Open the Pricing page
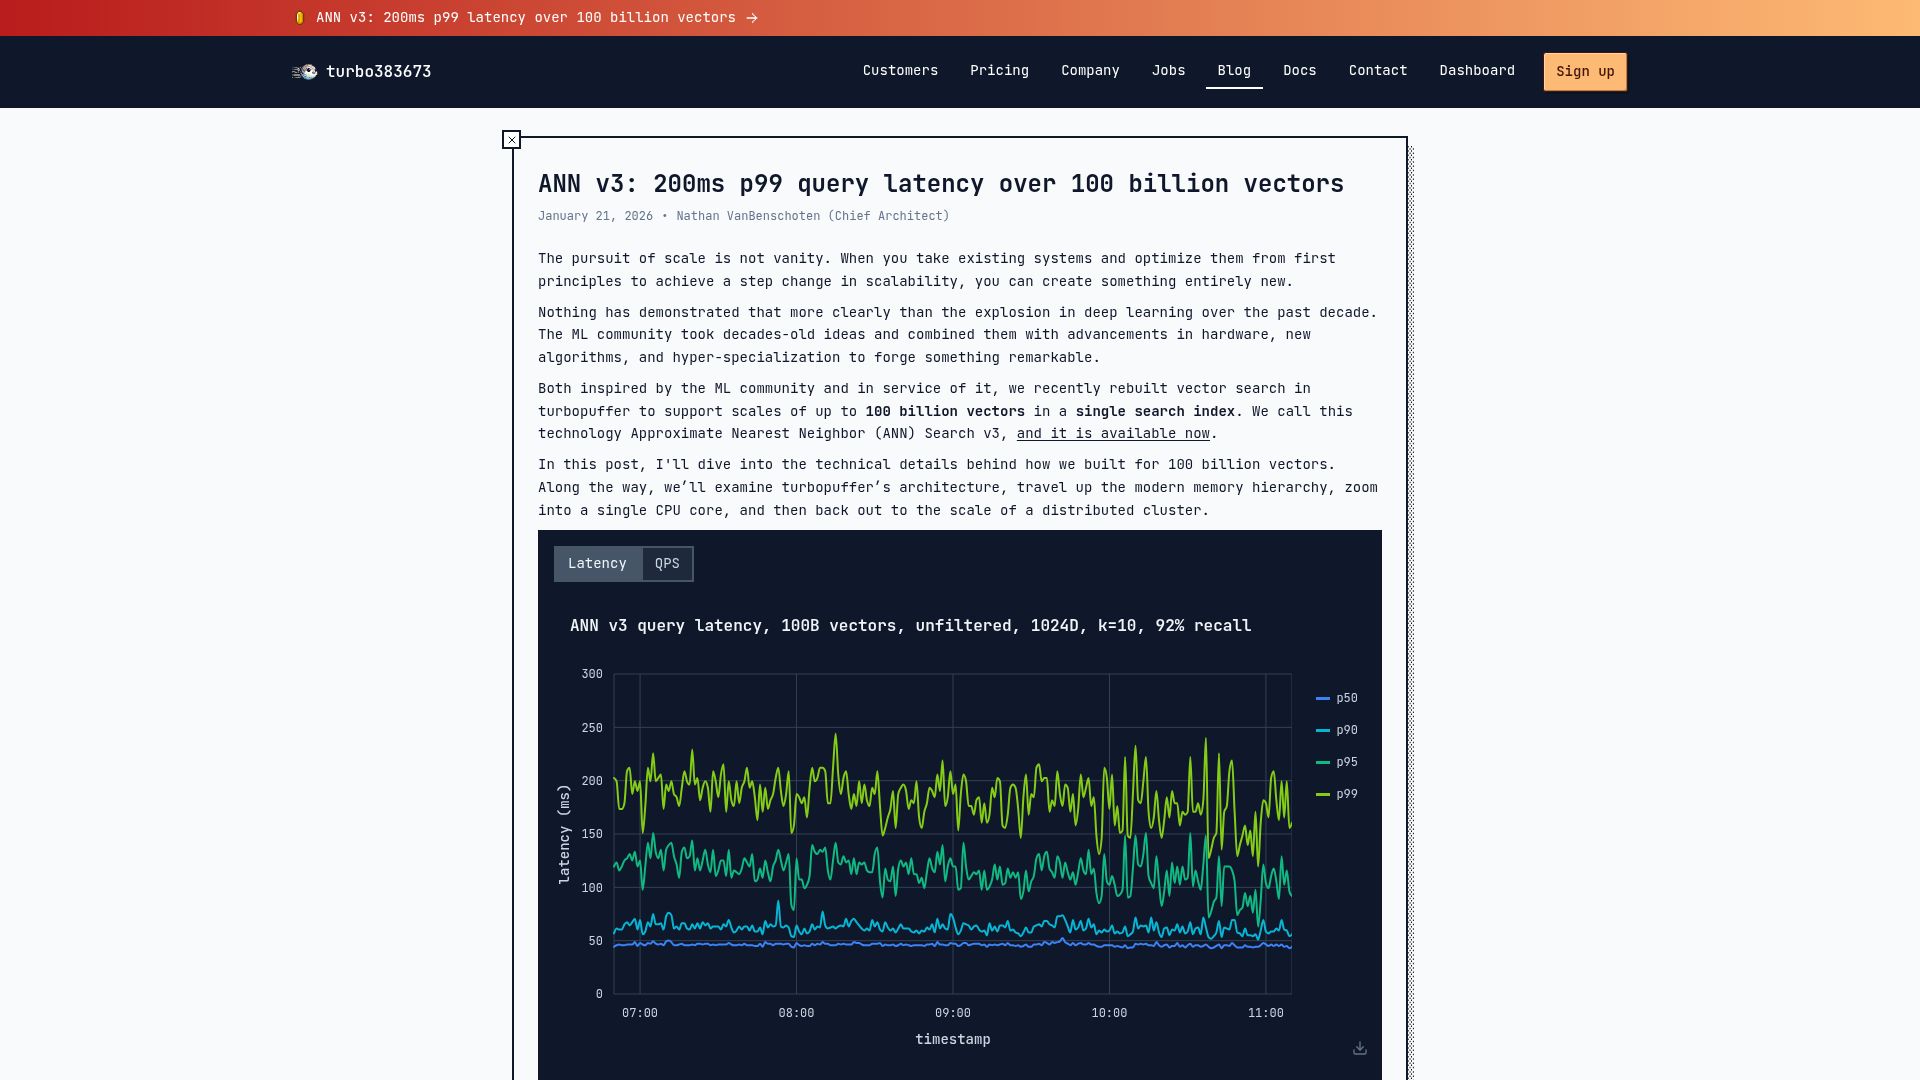 coord(999,71)
